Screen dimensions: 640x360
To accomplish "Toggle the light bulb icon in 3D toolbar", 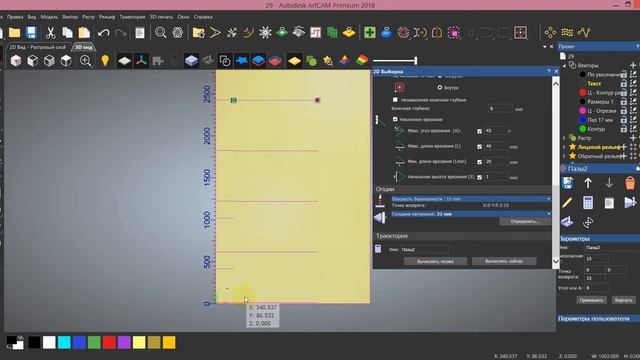I will 105,61.
